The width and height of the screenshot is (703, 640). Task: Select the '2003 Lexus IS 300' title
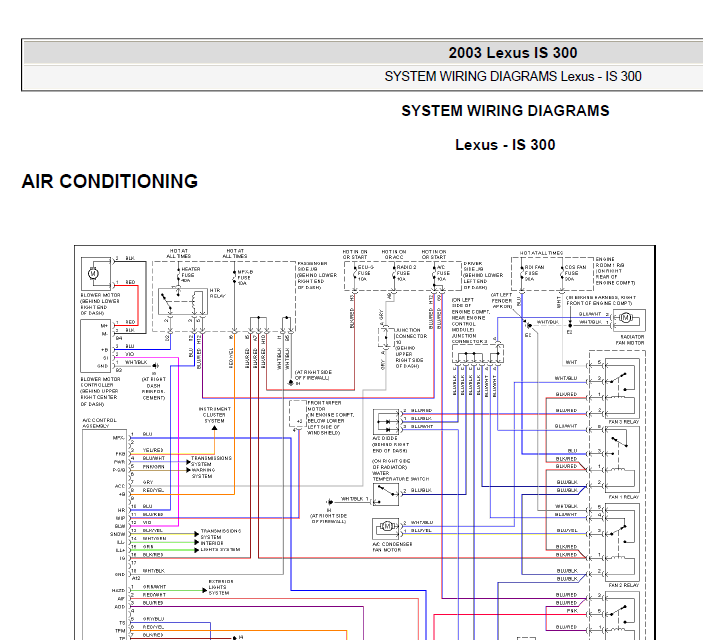tap(512, 53)
